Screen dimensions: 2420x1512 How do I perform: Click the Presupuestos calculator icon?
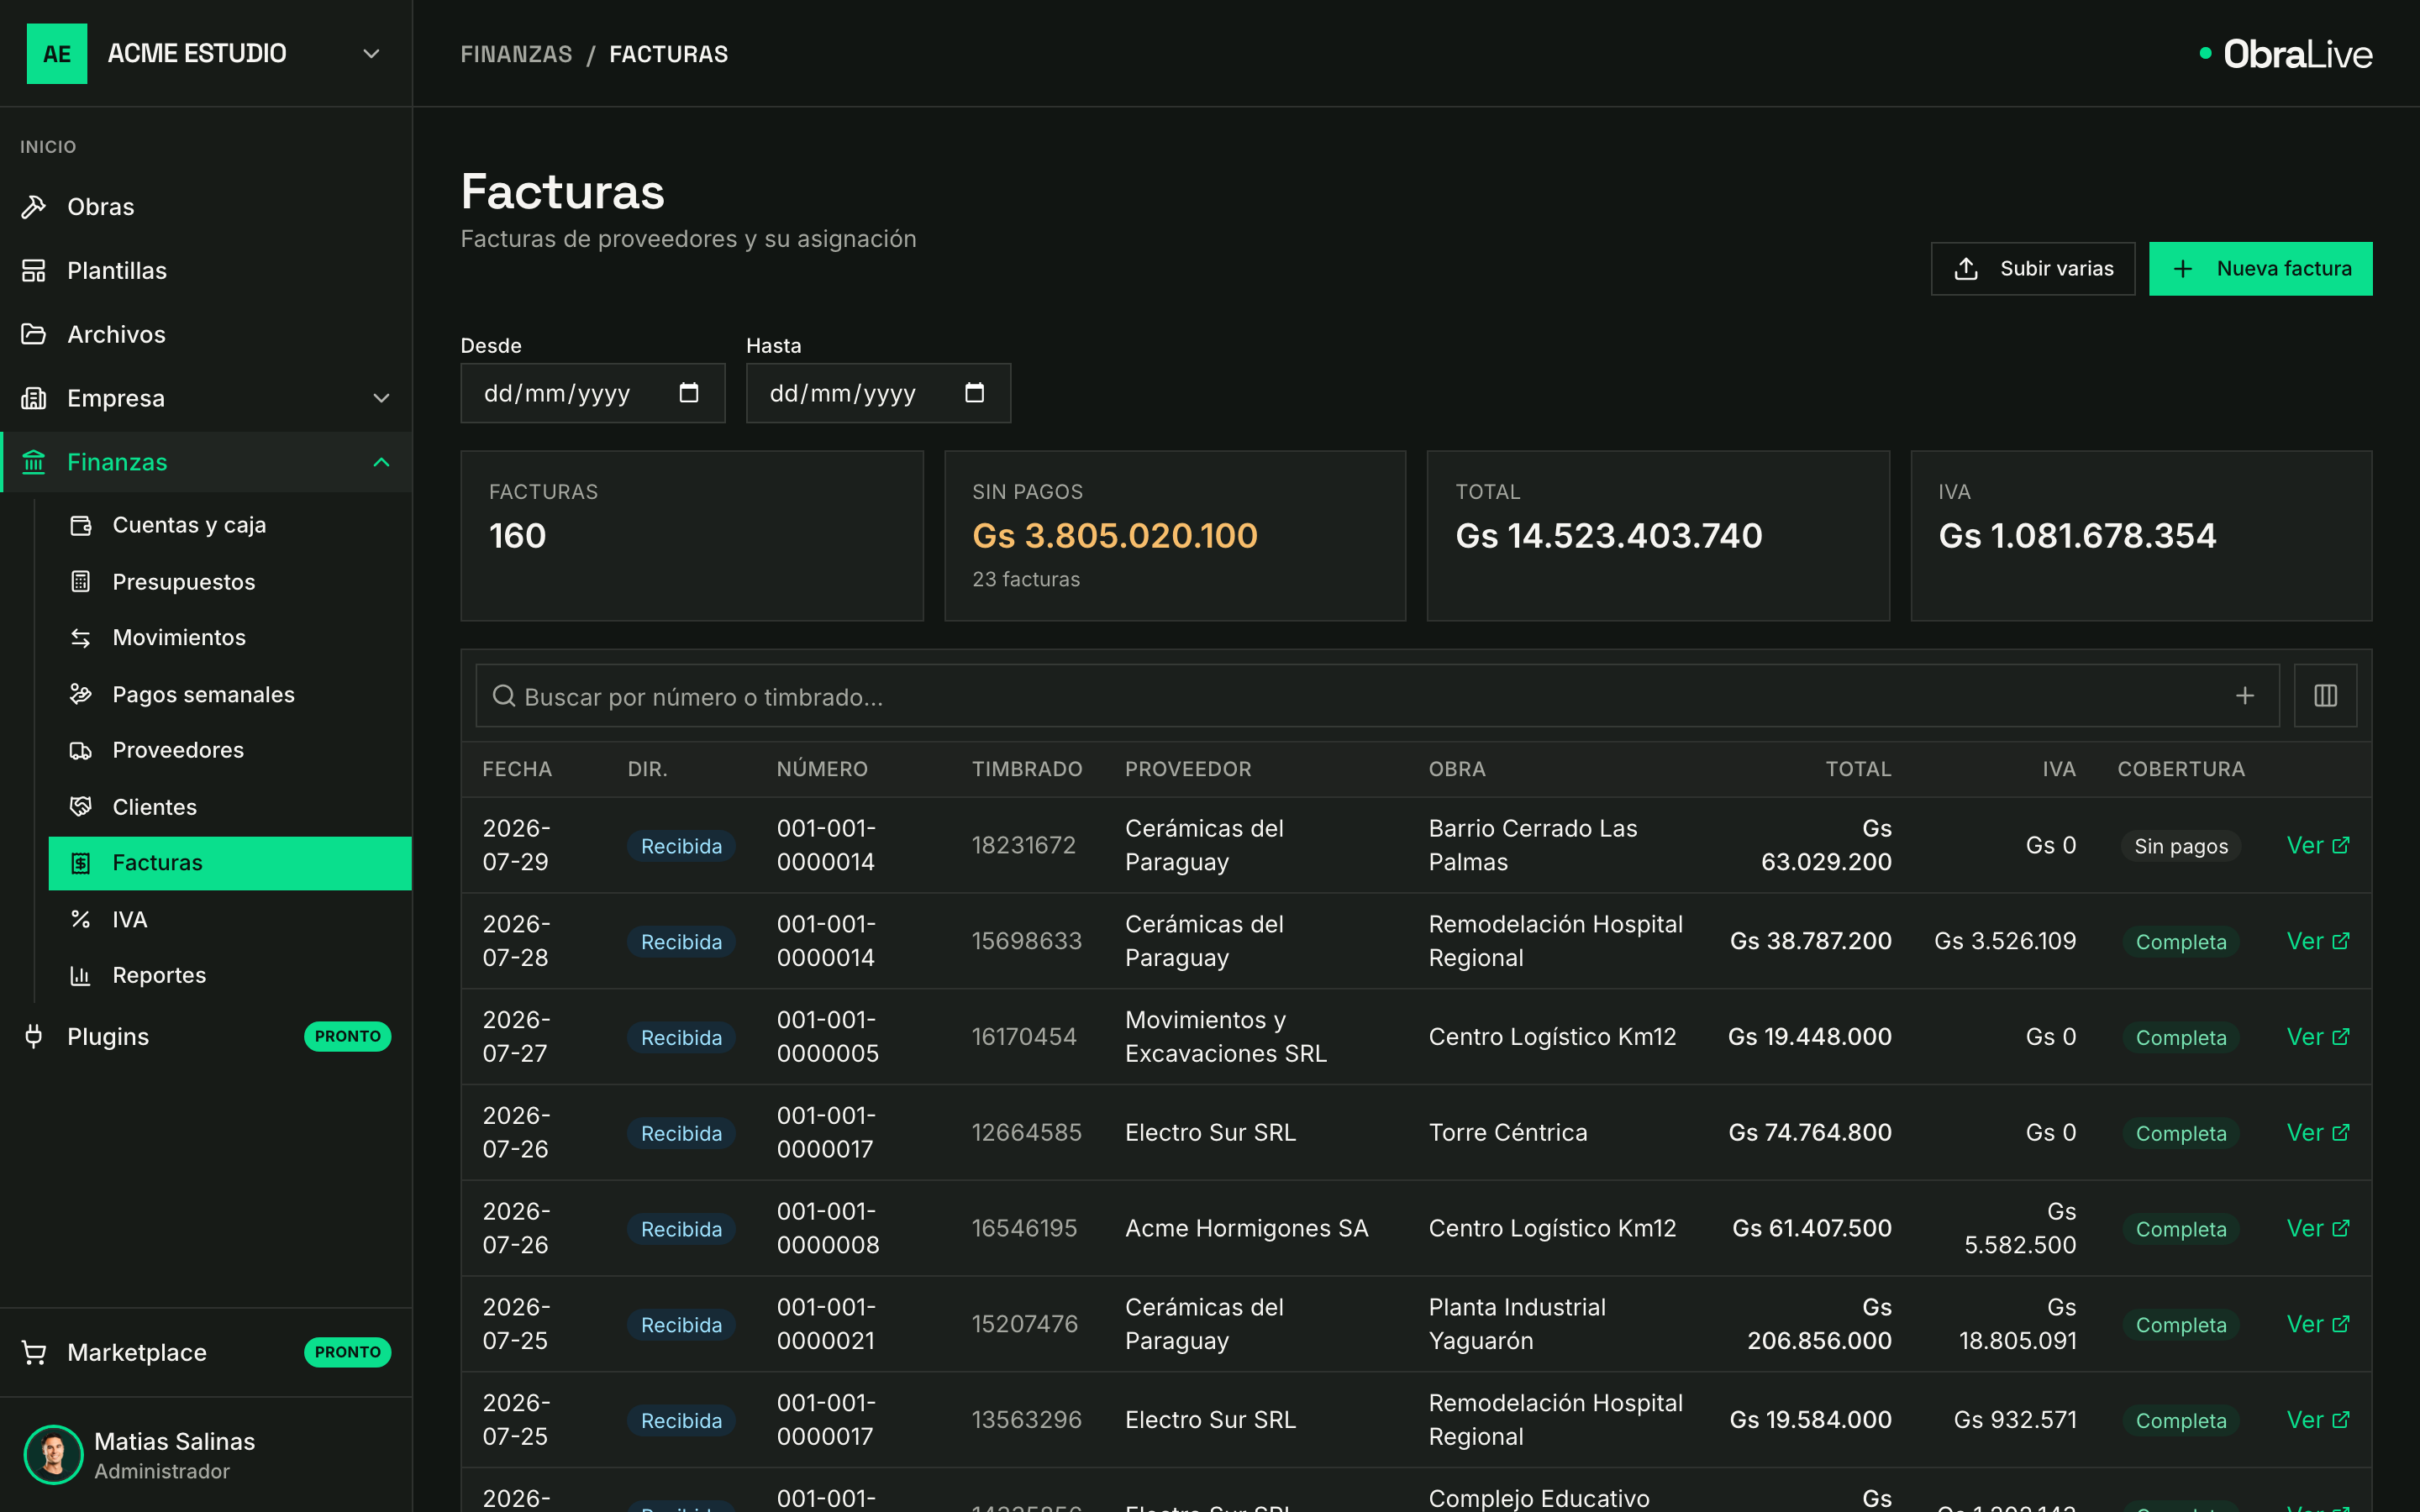(x=81, y=581)
